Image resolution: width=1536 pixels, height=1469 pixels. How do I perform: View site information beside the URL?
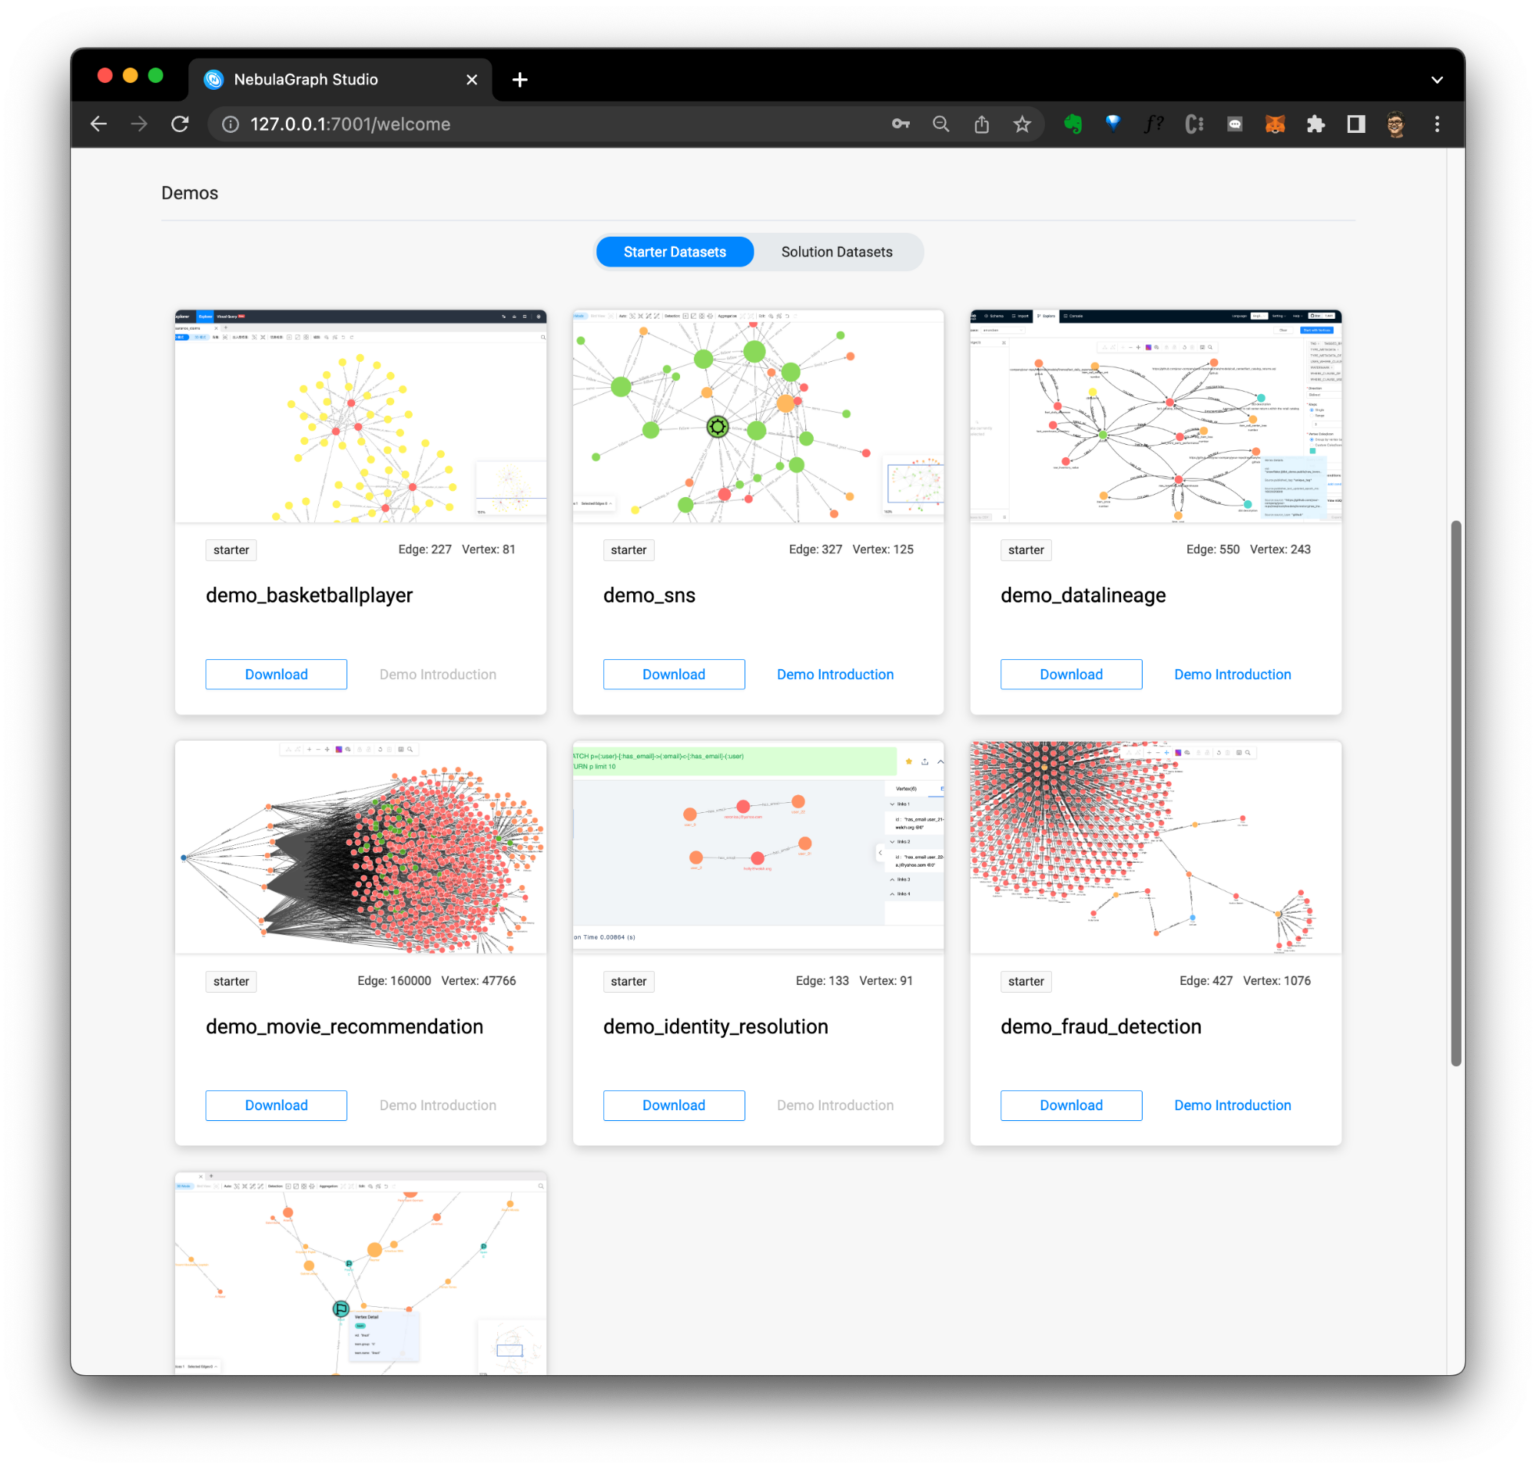tap(230, 124)
